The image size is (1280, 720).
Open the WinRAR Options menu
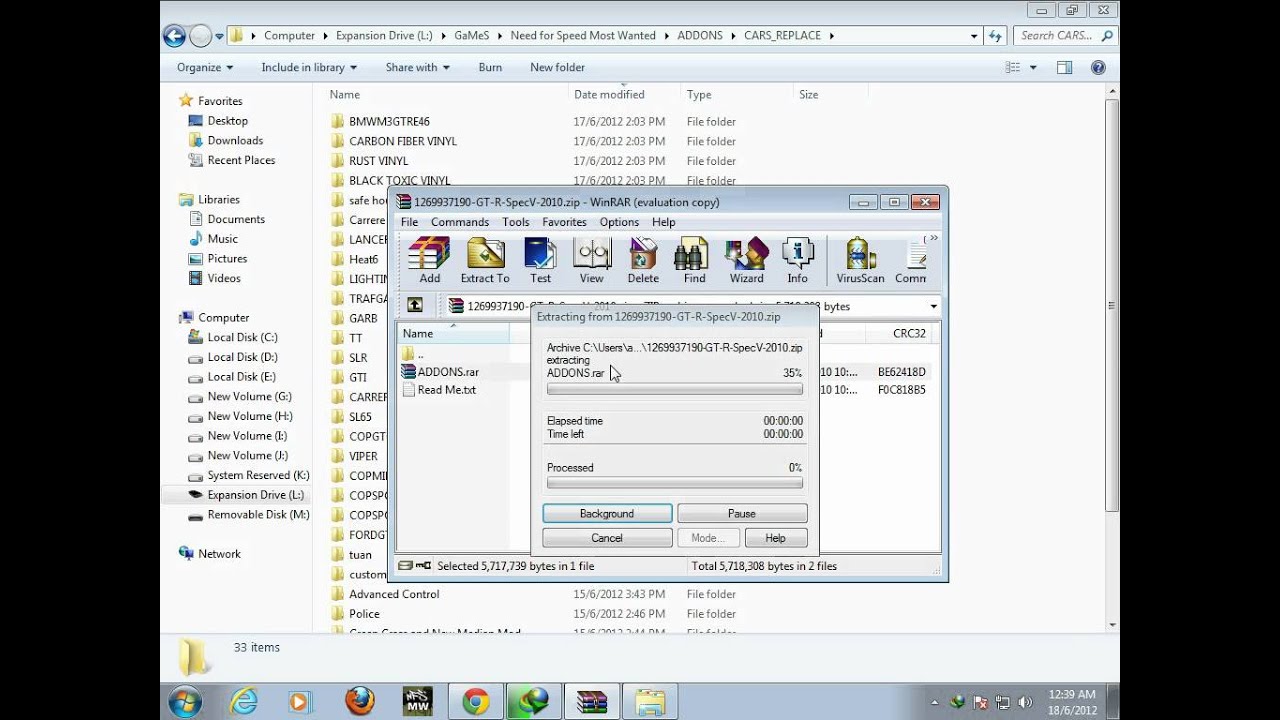coord(619,222)
